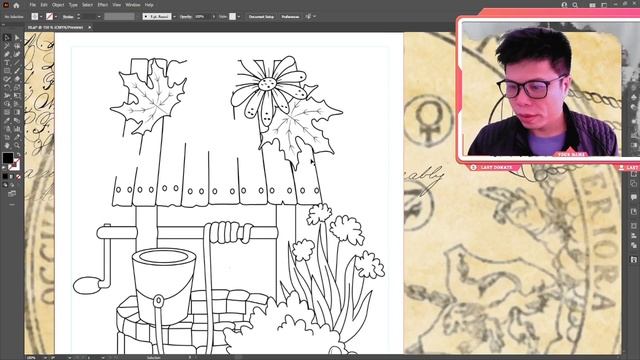Open the Window menu

(133, 5)
